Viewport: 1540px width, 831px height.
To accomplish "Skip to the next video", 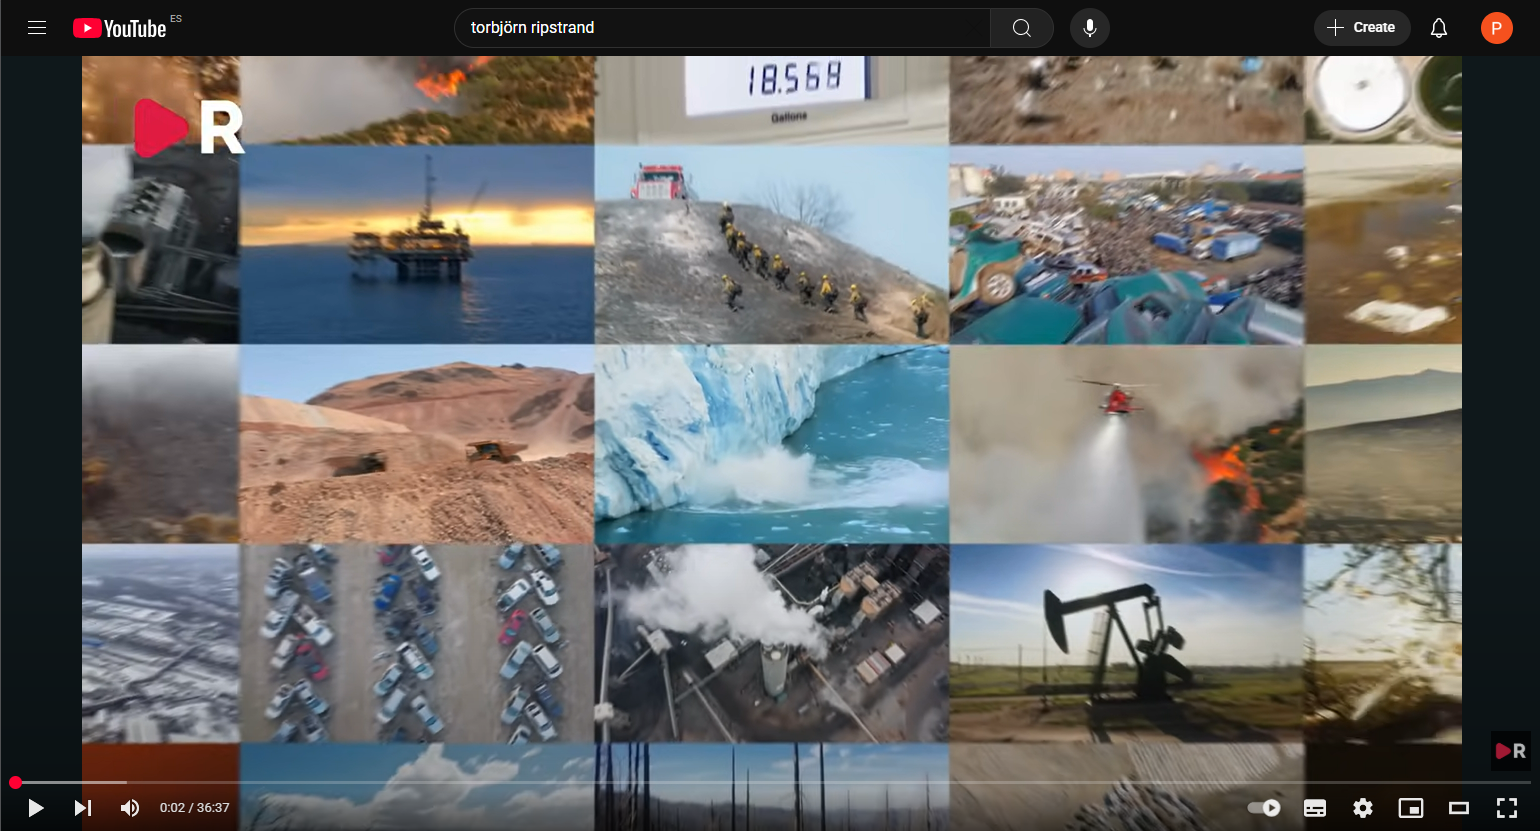I will [83, 808].
